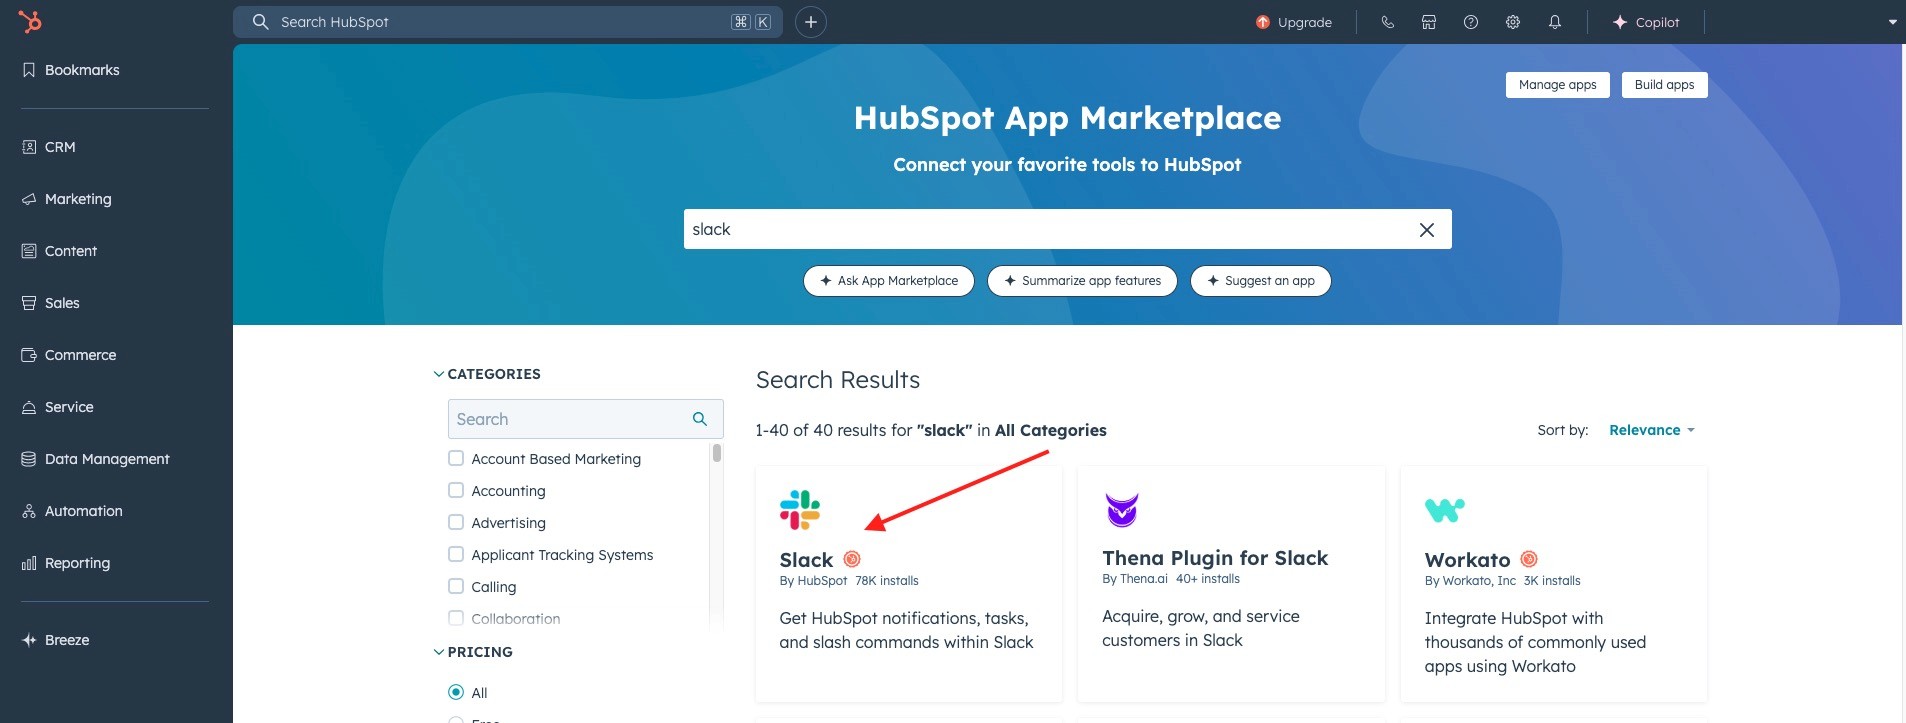Screen dimensions: 1906x723
Task: Open the Slack app title link
Action: [806, 560]
